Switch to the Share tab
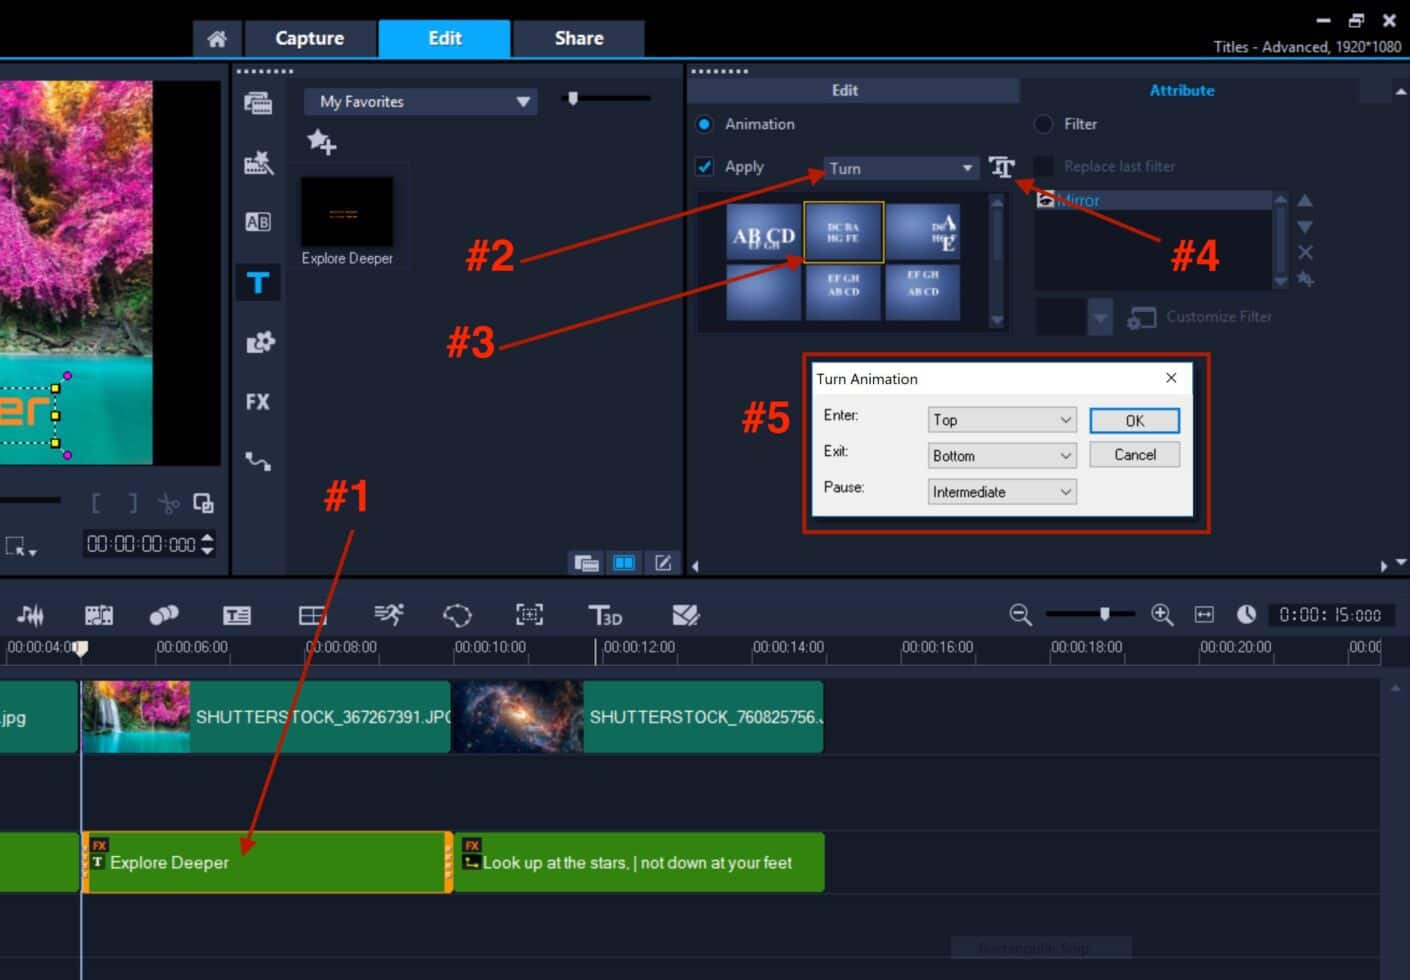 pyautogui.click(x=578, y=38)
